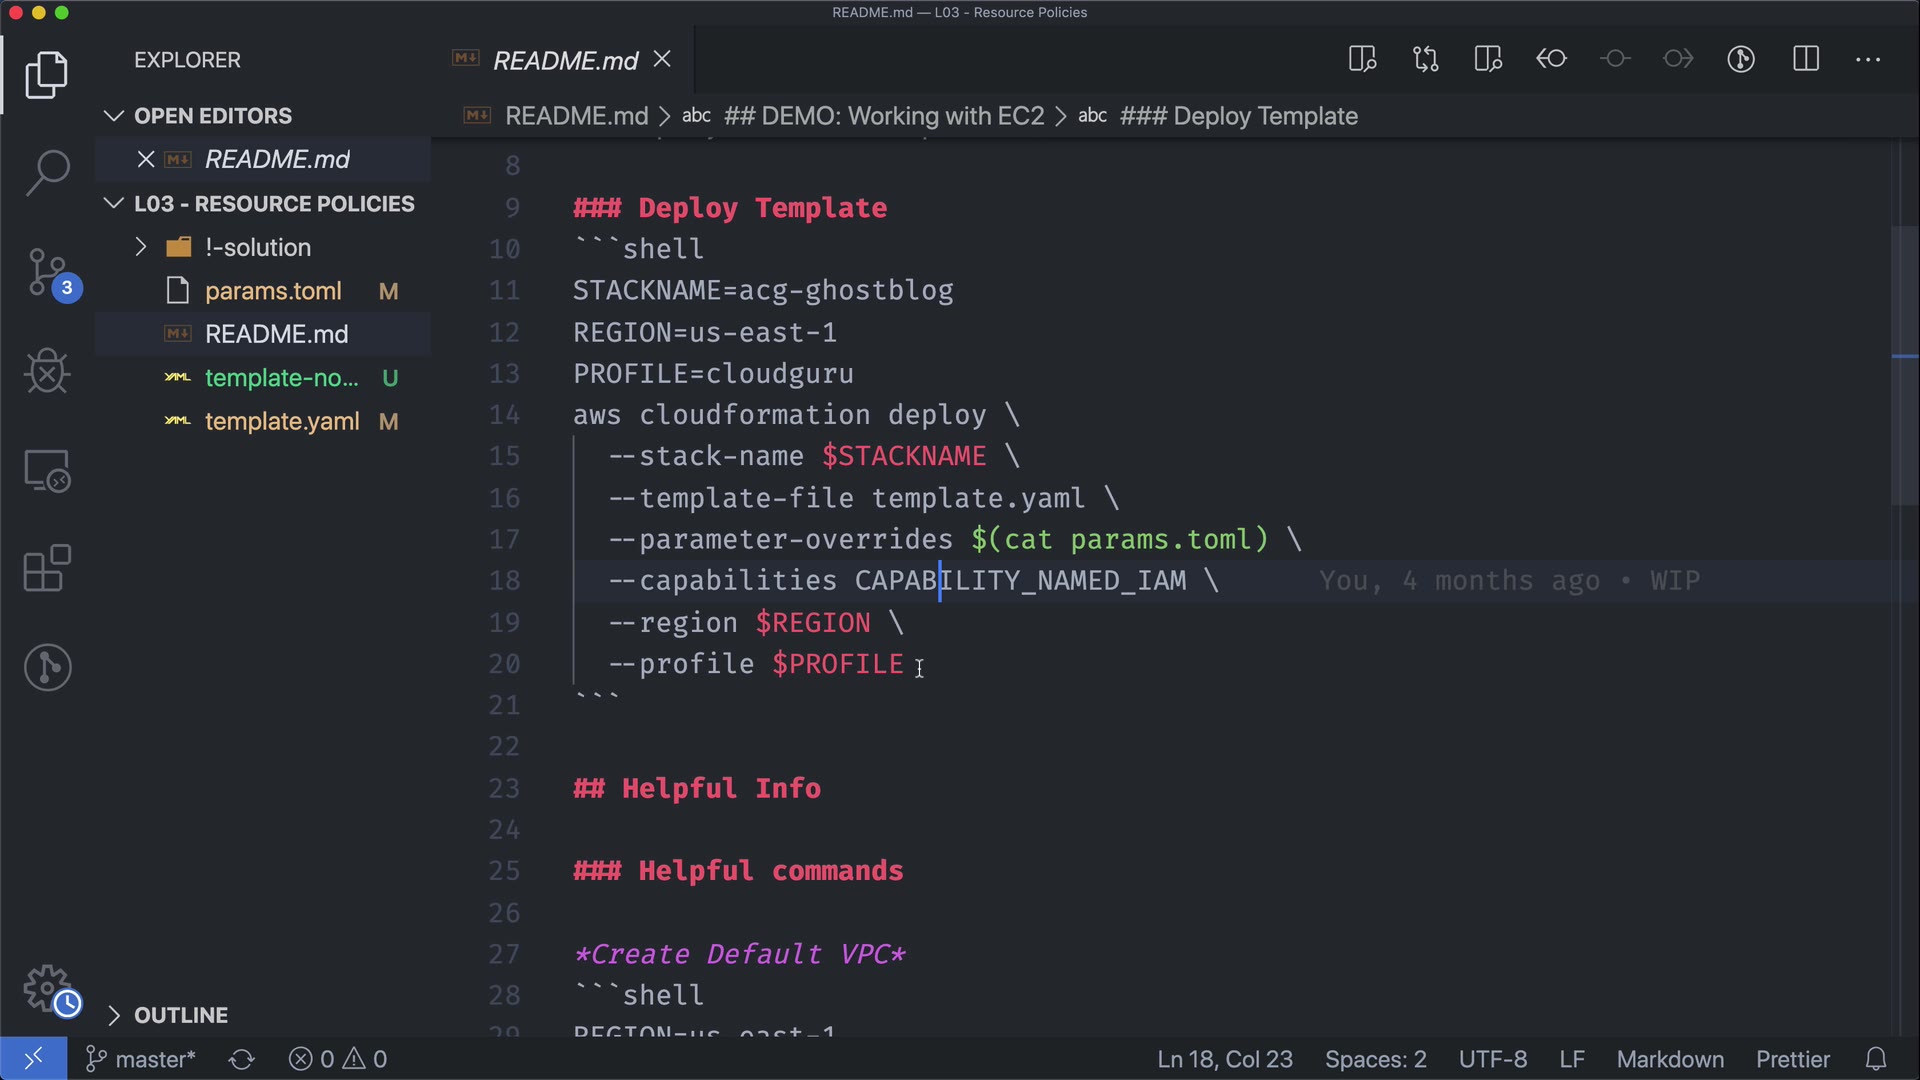
Task: Click the notifications bell in status bar
Action: click(1876, 1059)
